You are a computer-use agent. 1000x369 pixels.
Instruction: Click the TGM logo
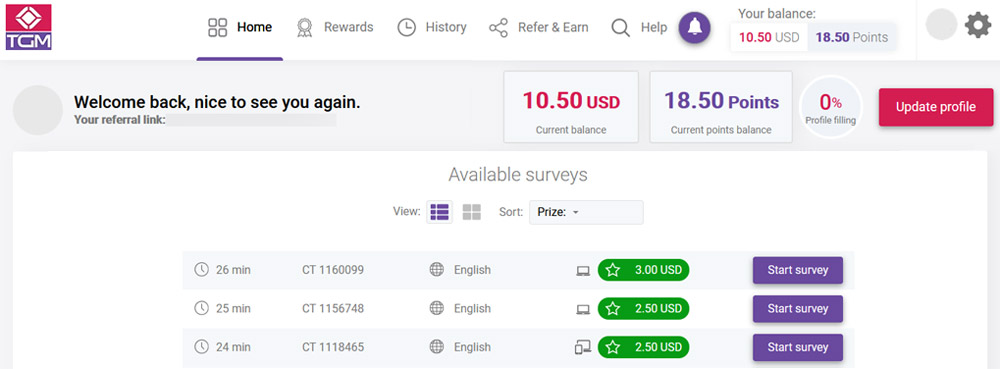click(29, 27)
